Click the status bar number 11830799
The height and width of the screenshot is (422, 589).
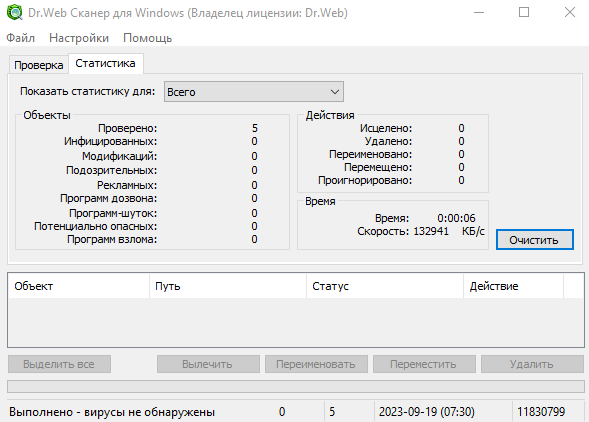tap(541, 412)
